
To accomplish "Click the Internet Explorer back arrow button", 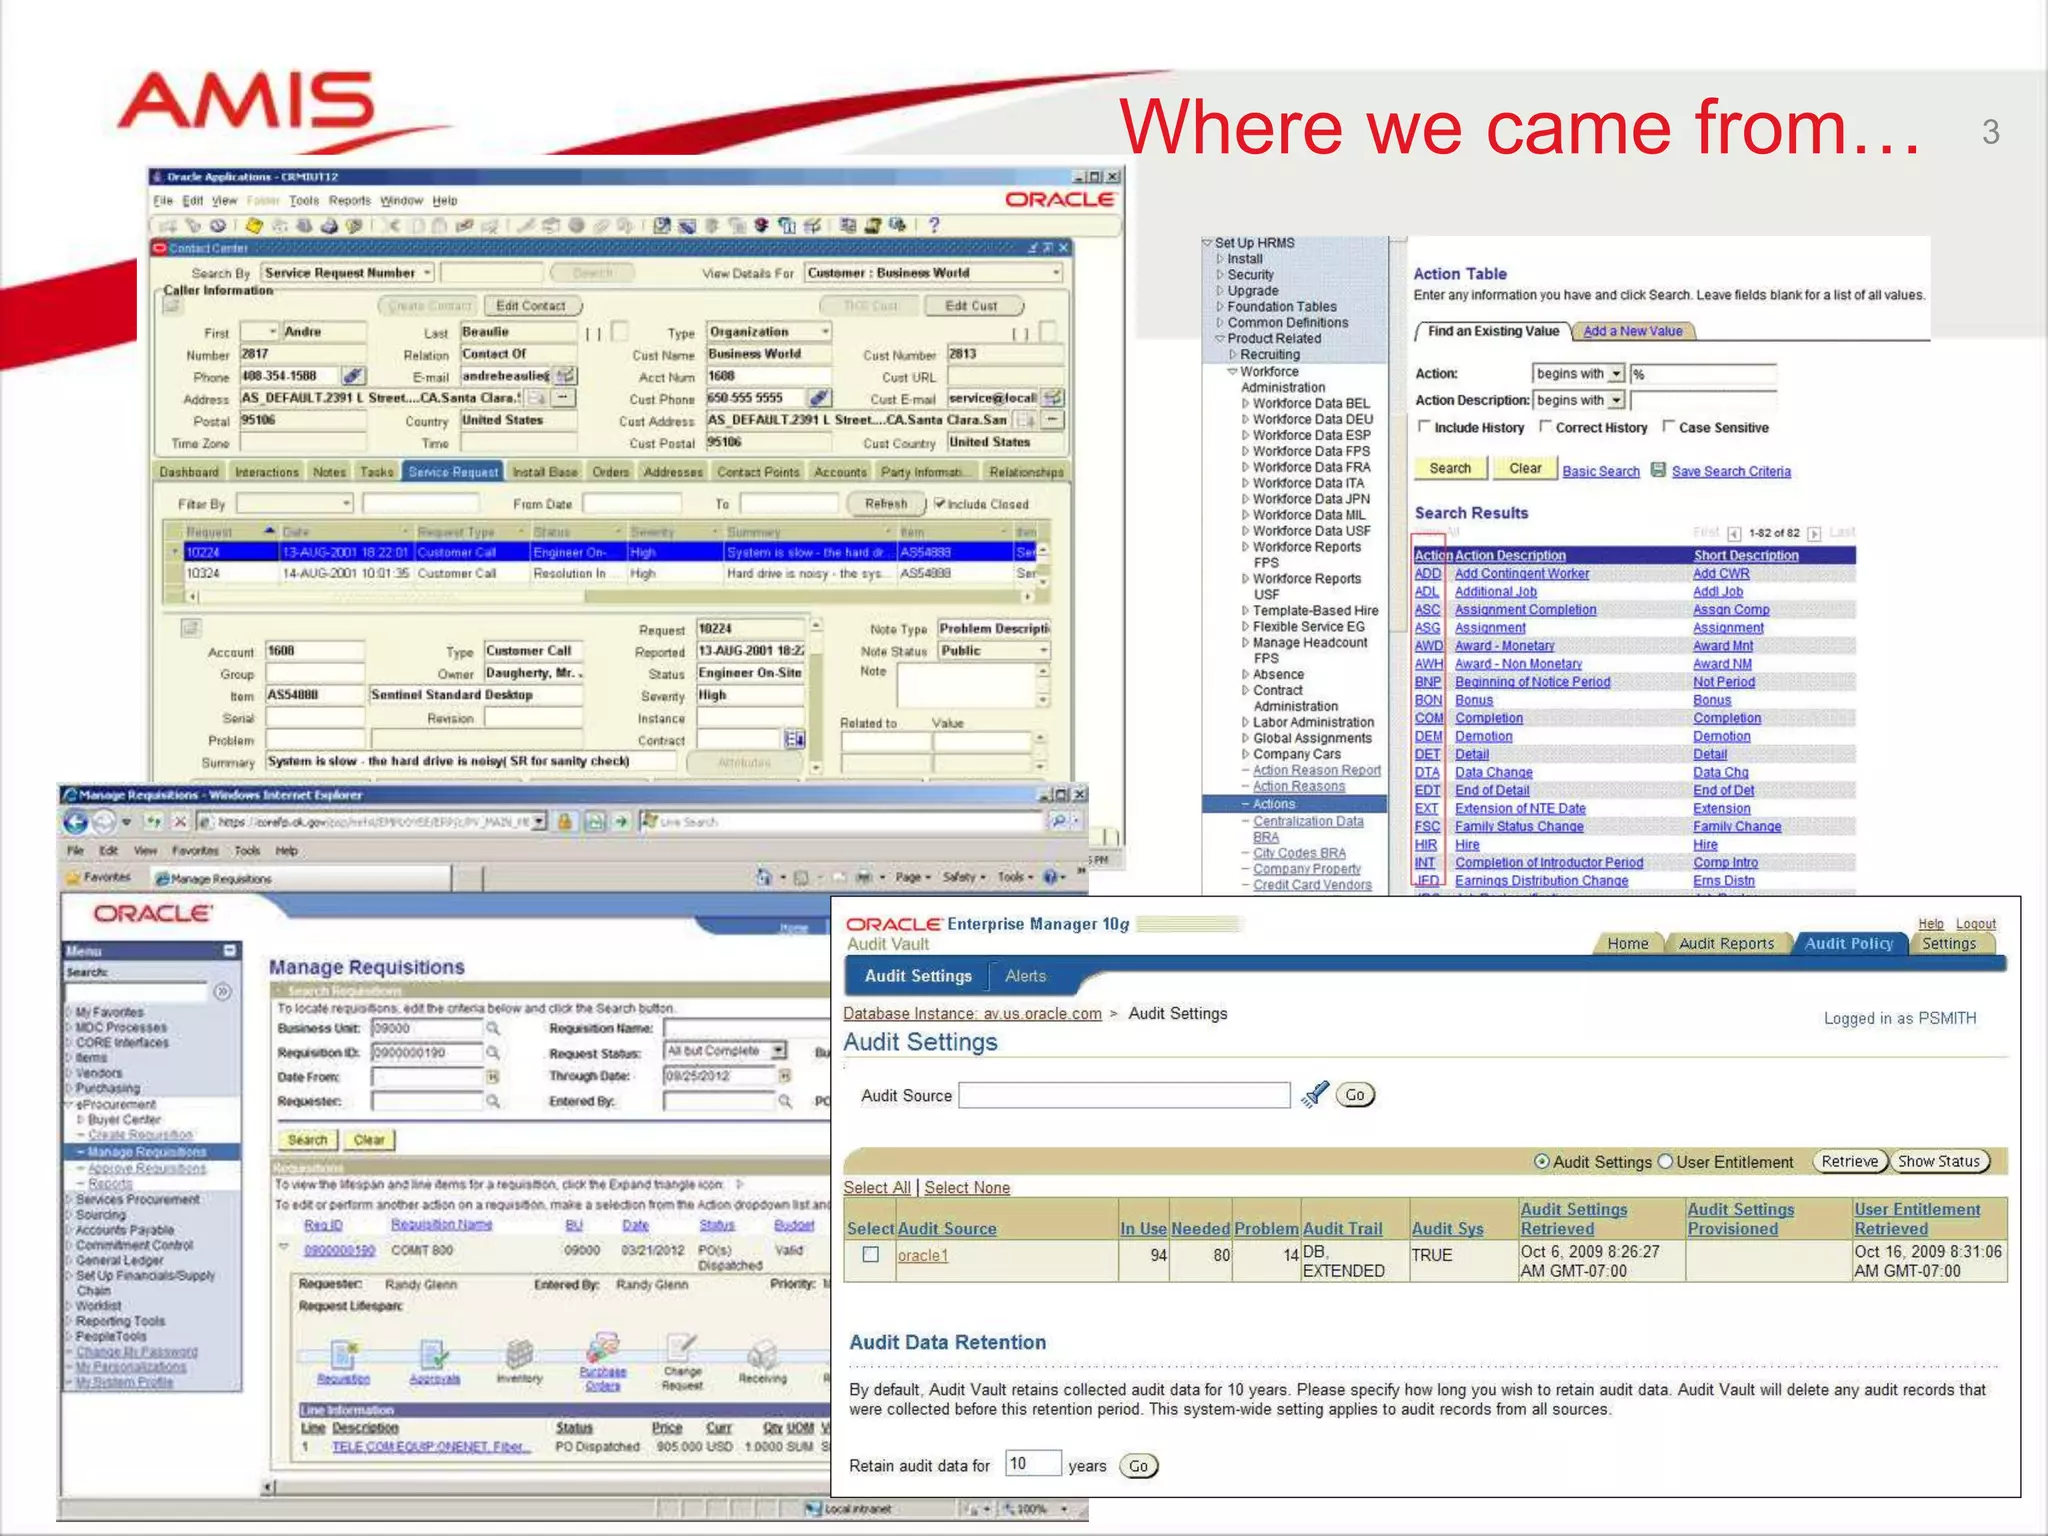I will point(76,822).
